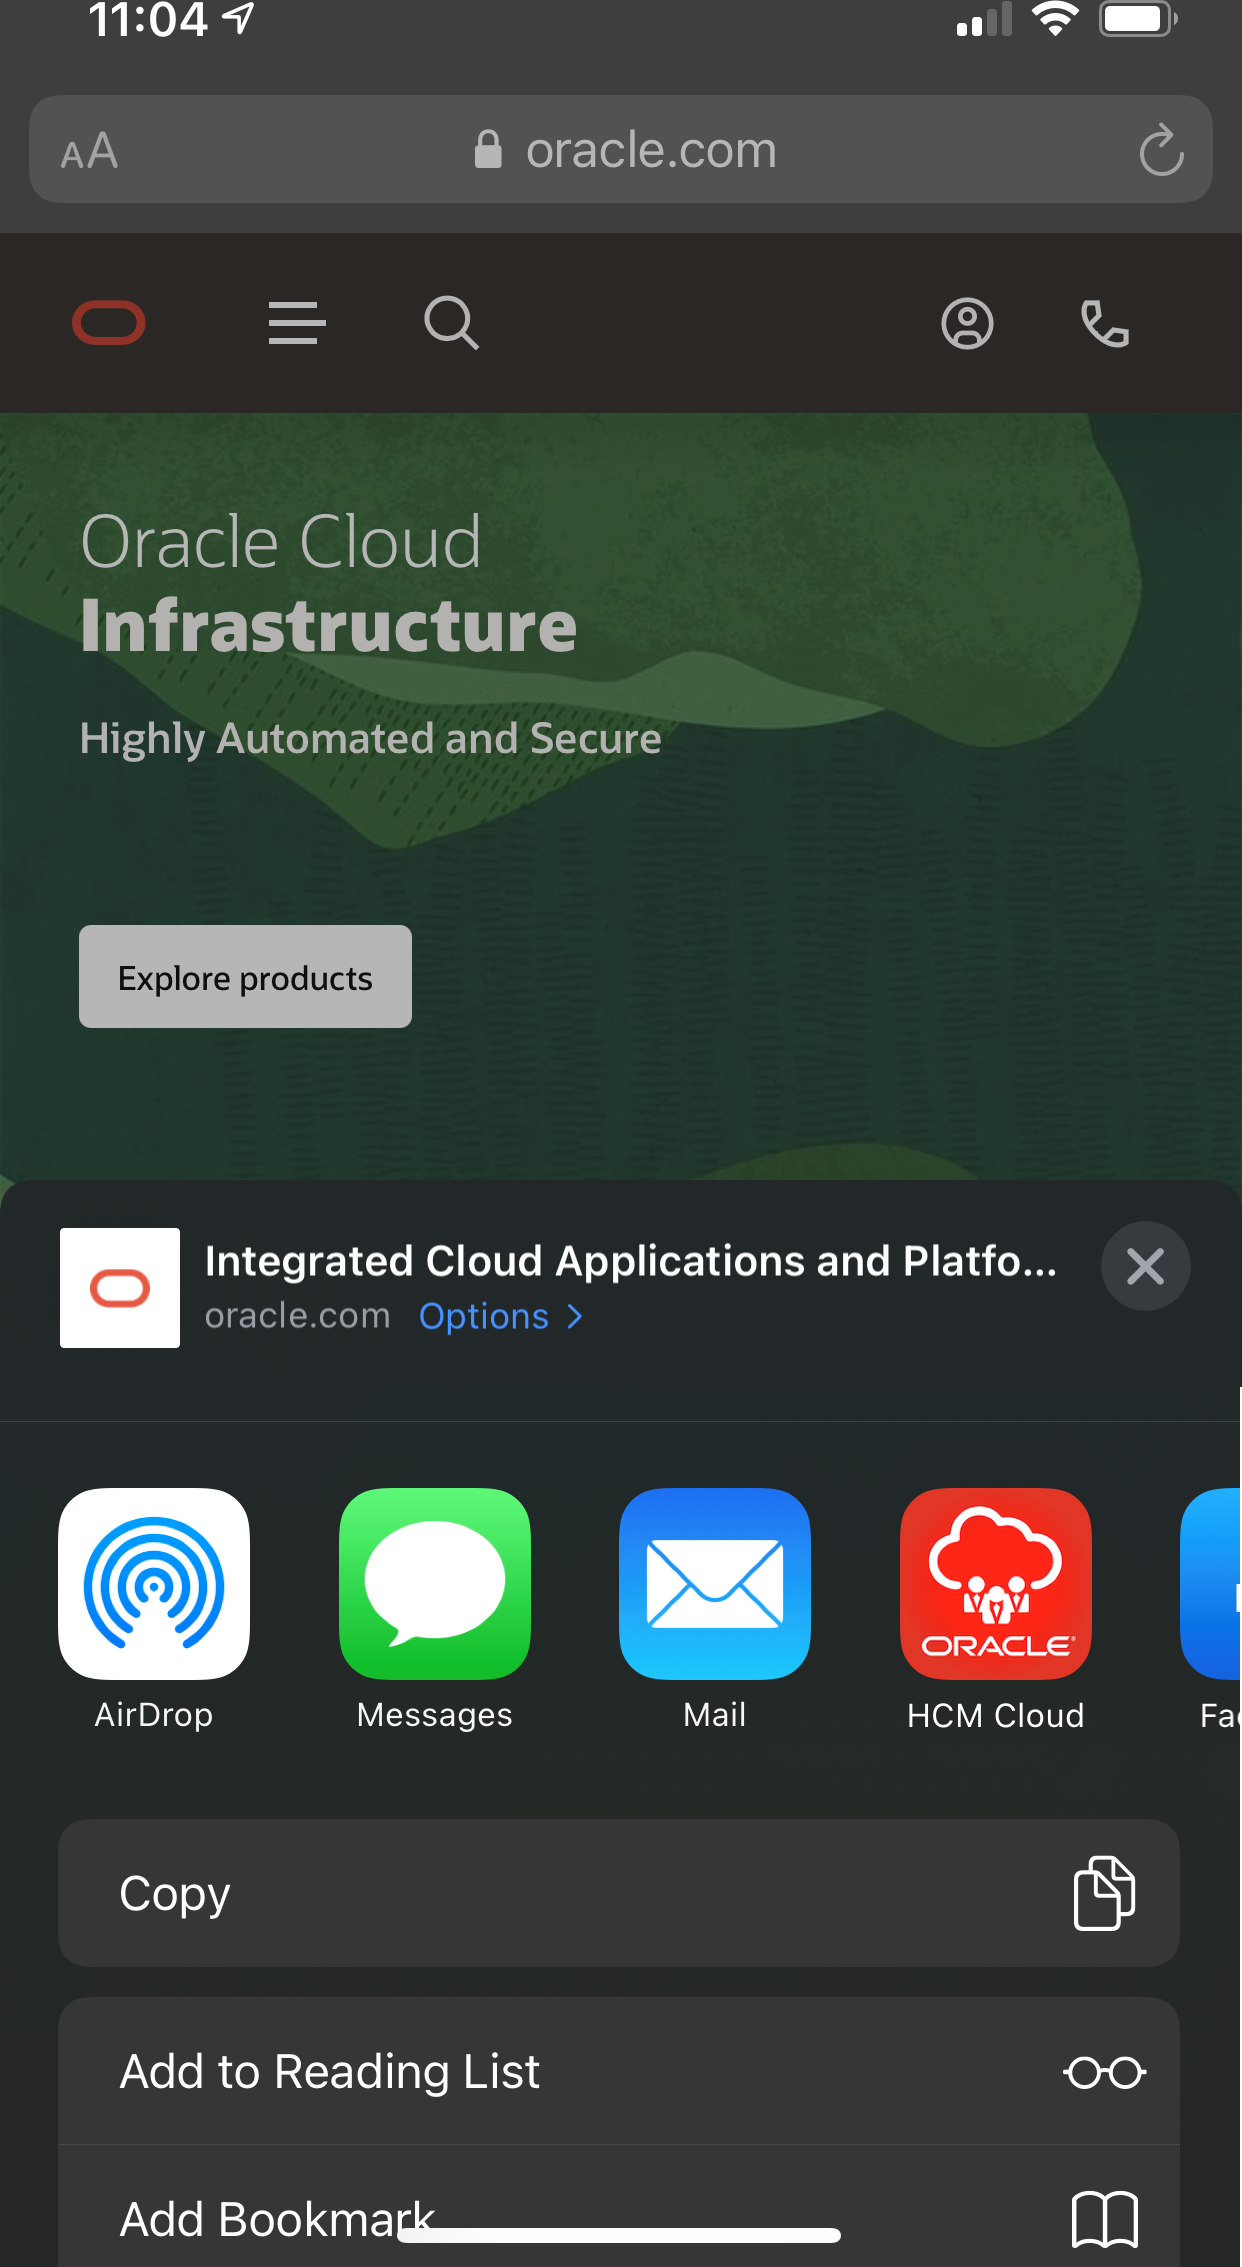The width and height of the screenshot is (1242, 2267).
Task: Open the AA reader text options
Action: [x=89, y=152]
